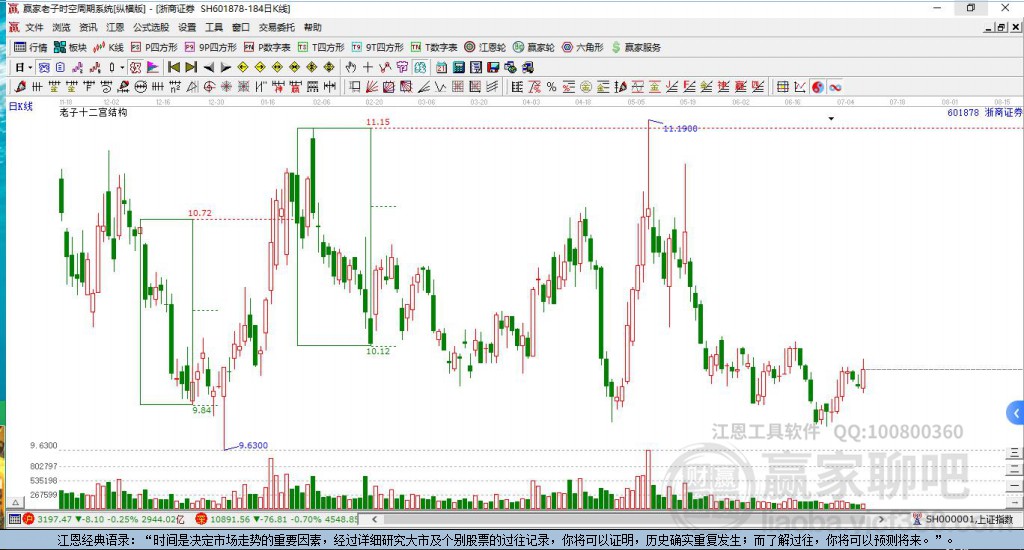Move chart right with black arrow
Screen dimensions: 1024x550
225,67
